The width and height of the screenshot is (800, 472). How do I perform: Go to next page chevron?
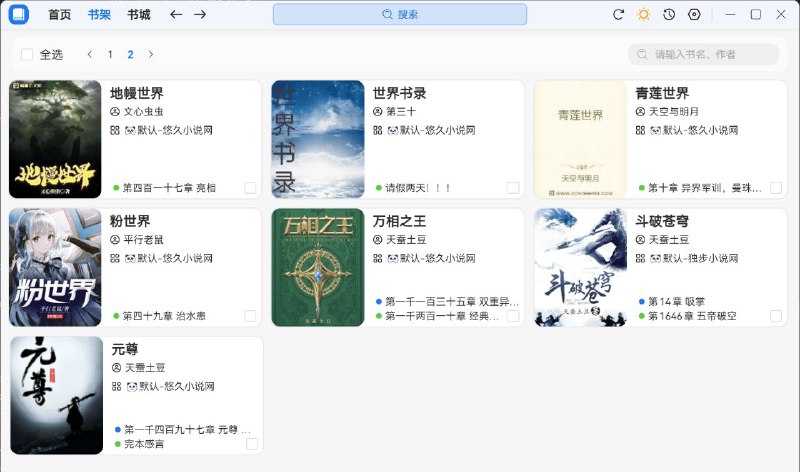(x=151, y=54)
